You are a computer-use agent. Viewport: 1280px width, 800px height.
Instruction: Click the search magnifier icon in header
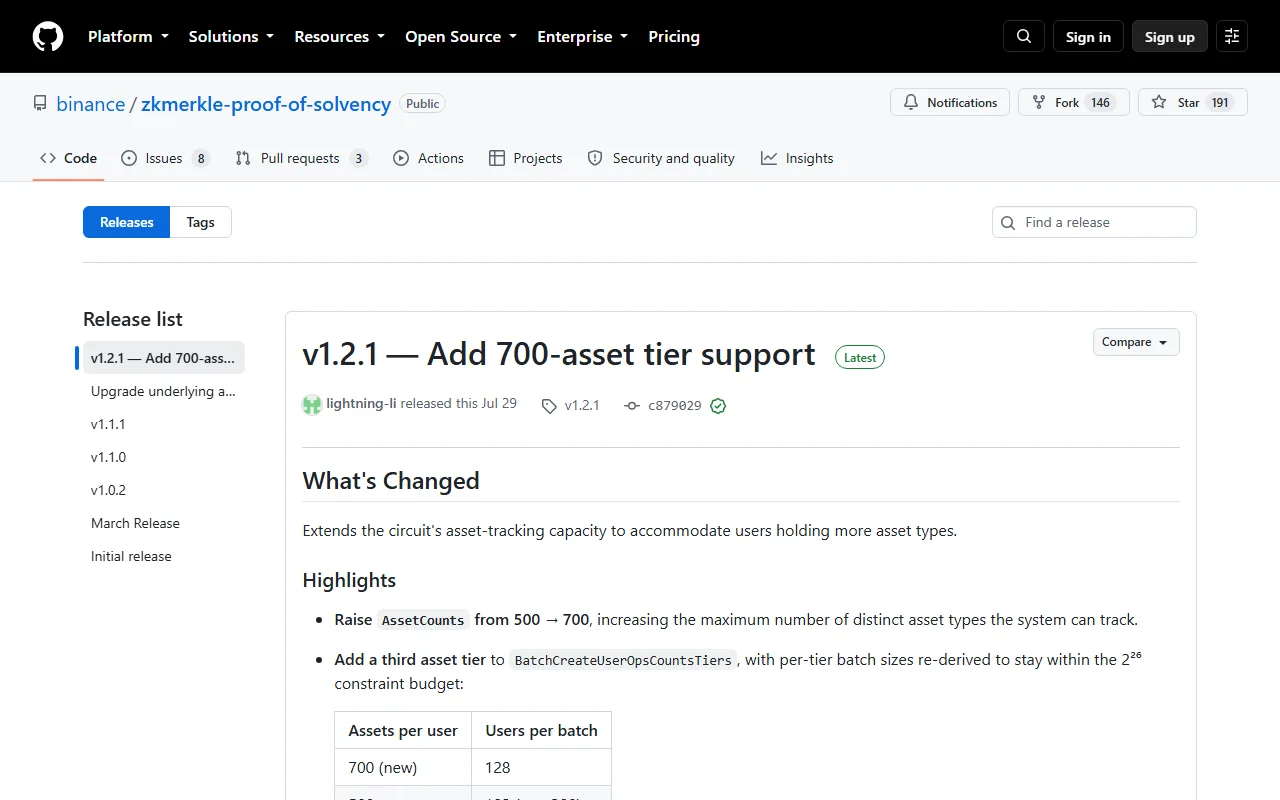1024,36
